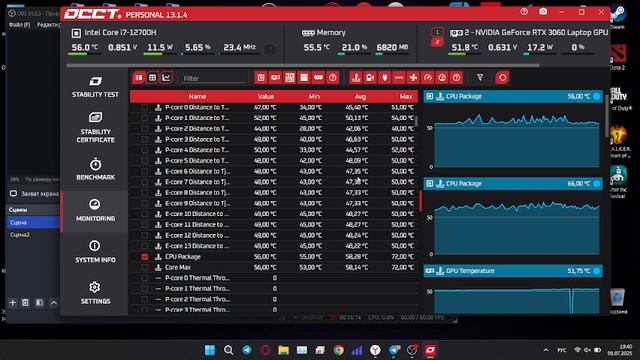
Task: Open the Stability Certificate section
Action: coord(95,128)
